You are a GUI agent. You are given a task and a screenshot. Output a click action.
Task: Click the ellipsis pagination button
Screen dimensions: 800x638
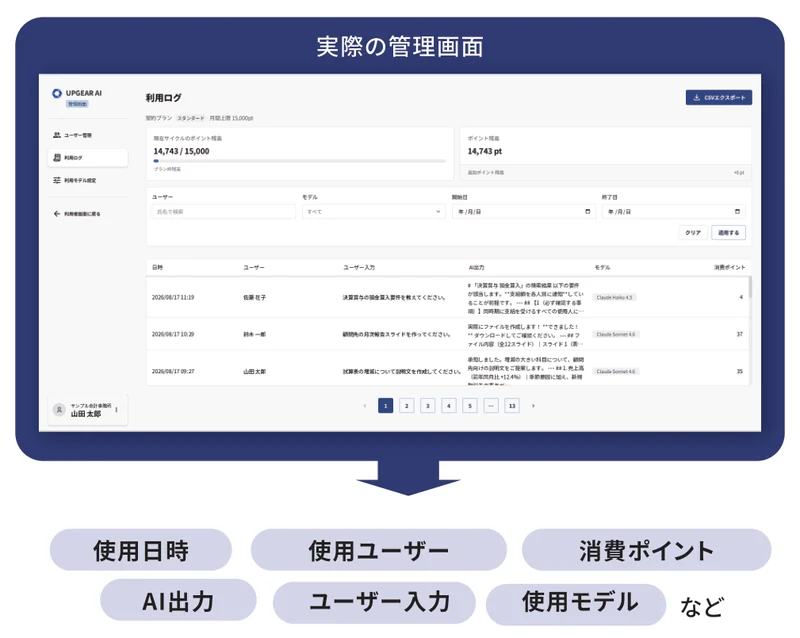tap(491, 406)
